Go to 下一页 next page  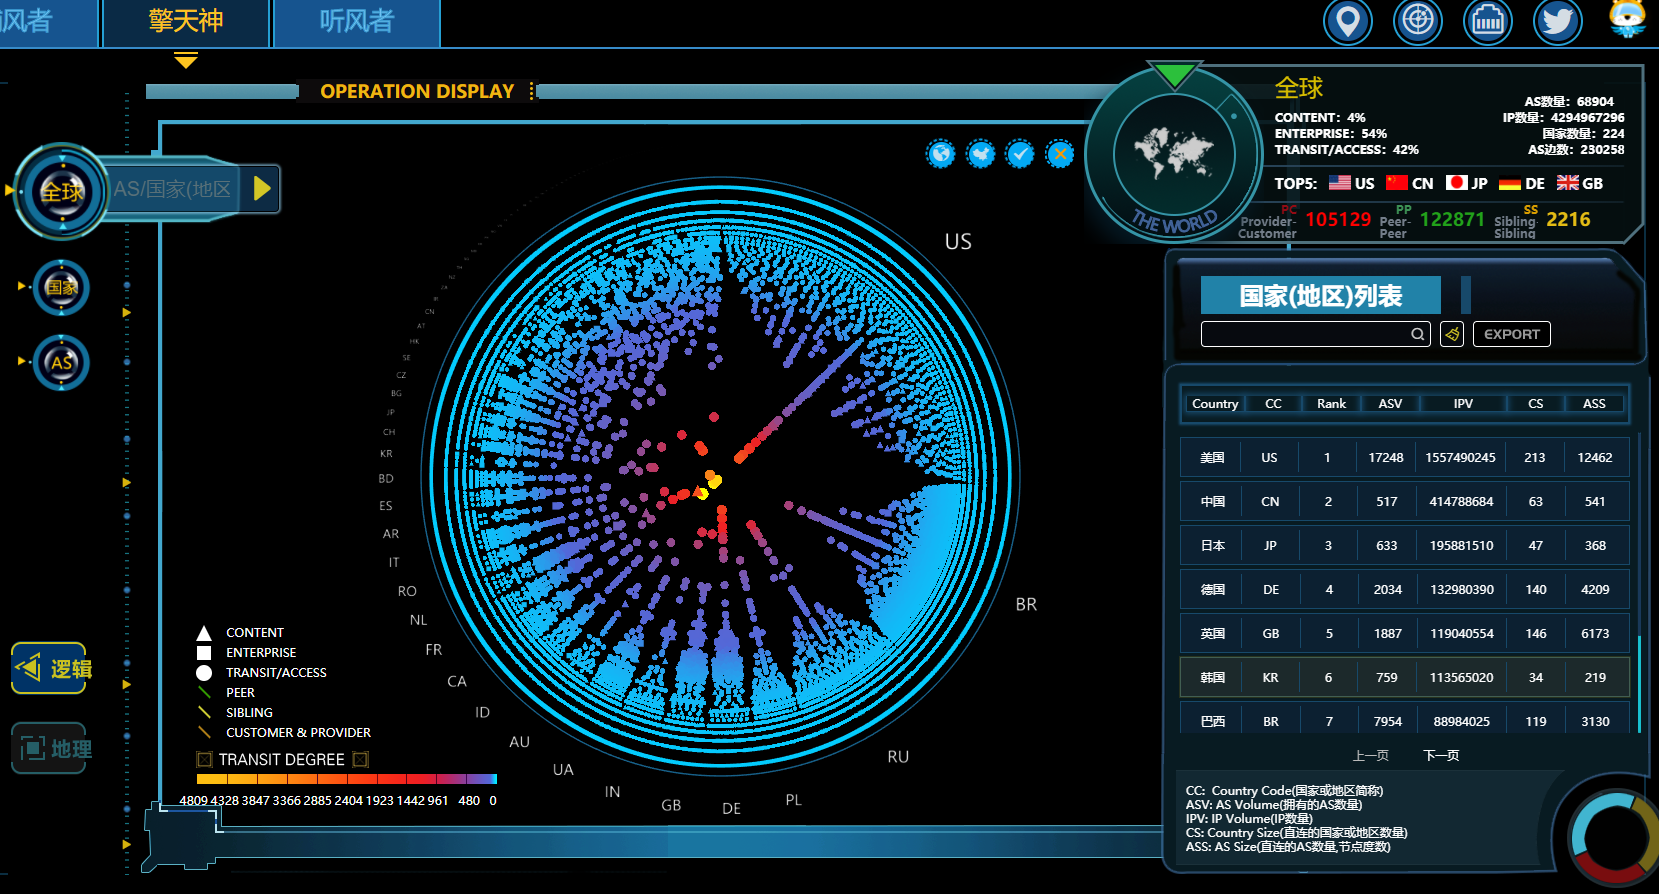(1441, 756)
